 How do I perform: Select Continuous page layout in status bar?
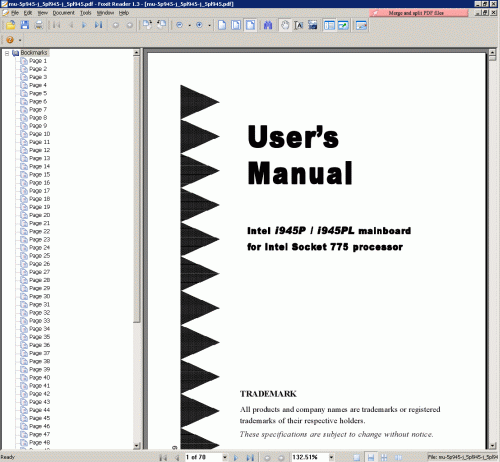coord(370,457)
